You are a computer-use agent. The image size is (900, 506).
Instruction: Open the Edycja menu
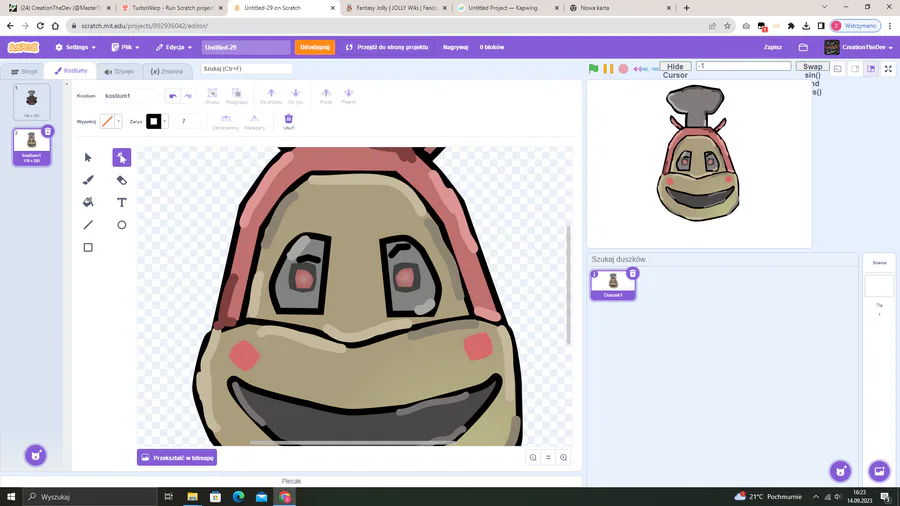click(x=173, y=47)
